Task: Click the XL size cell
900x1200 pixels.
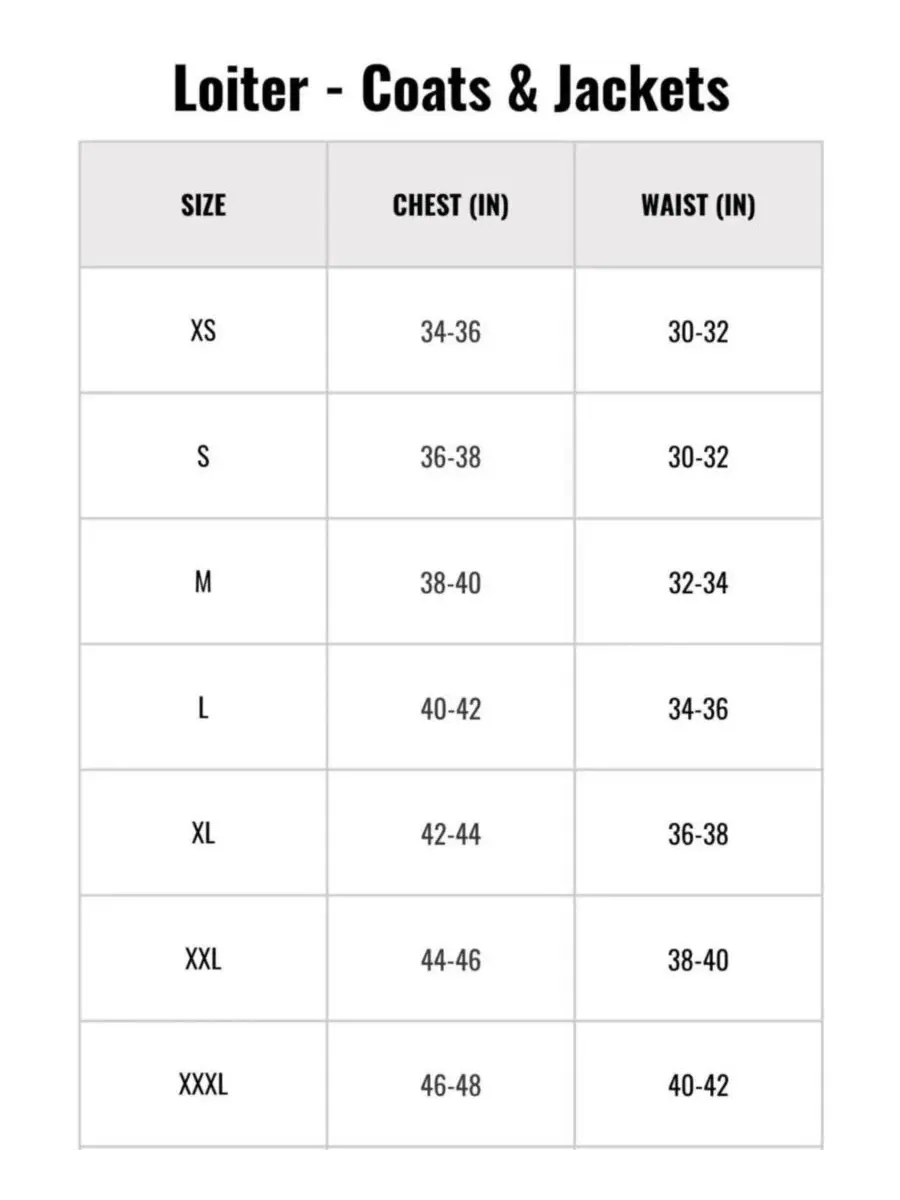Action: pyautogui.click(x=203, y=833)
